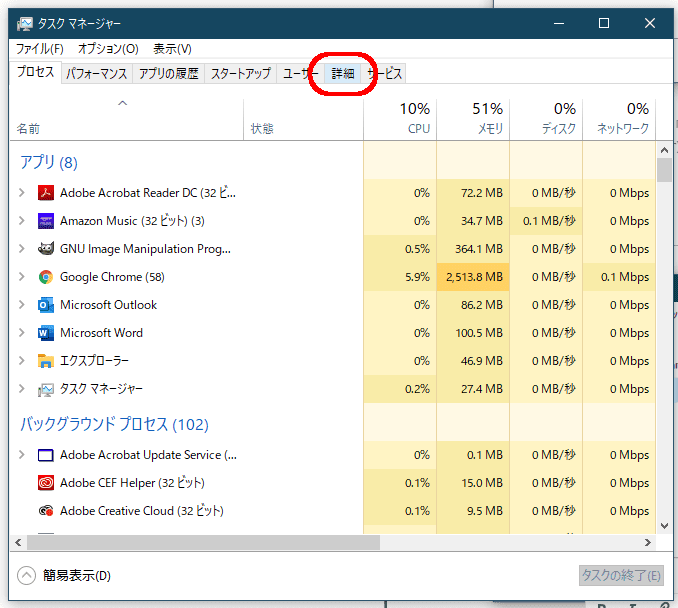This screenshot has height=608, width=678.
Task: Select the Adobe CEF Helper (32 ビット) name
Action: tap(132, 483)
